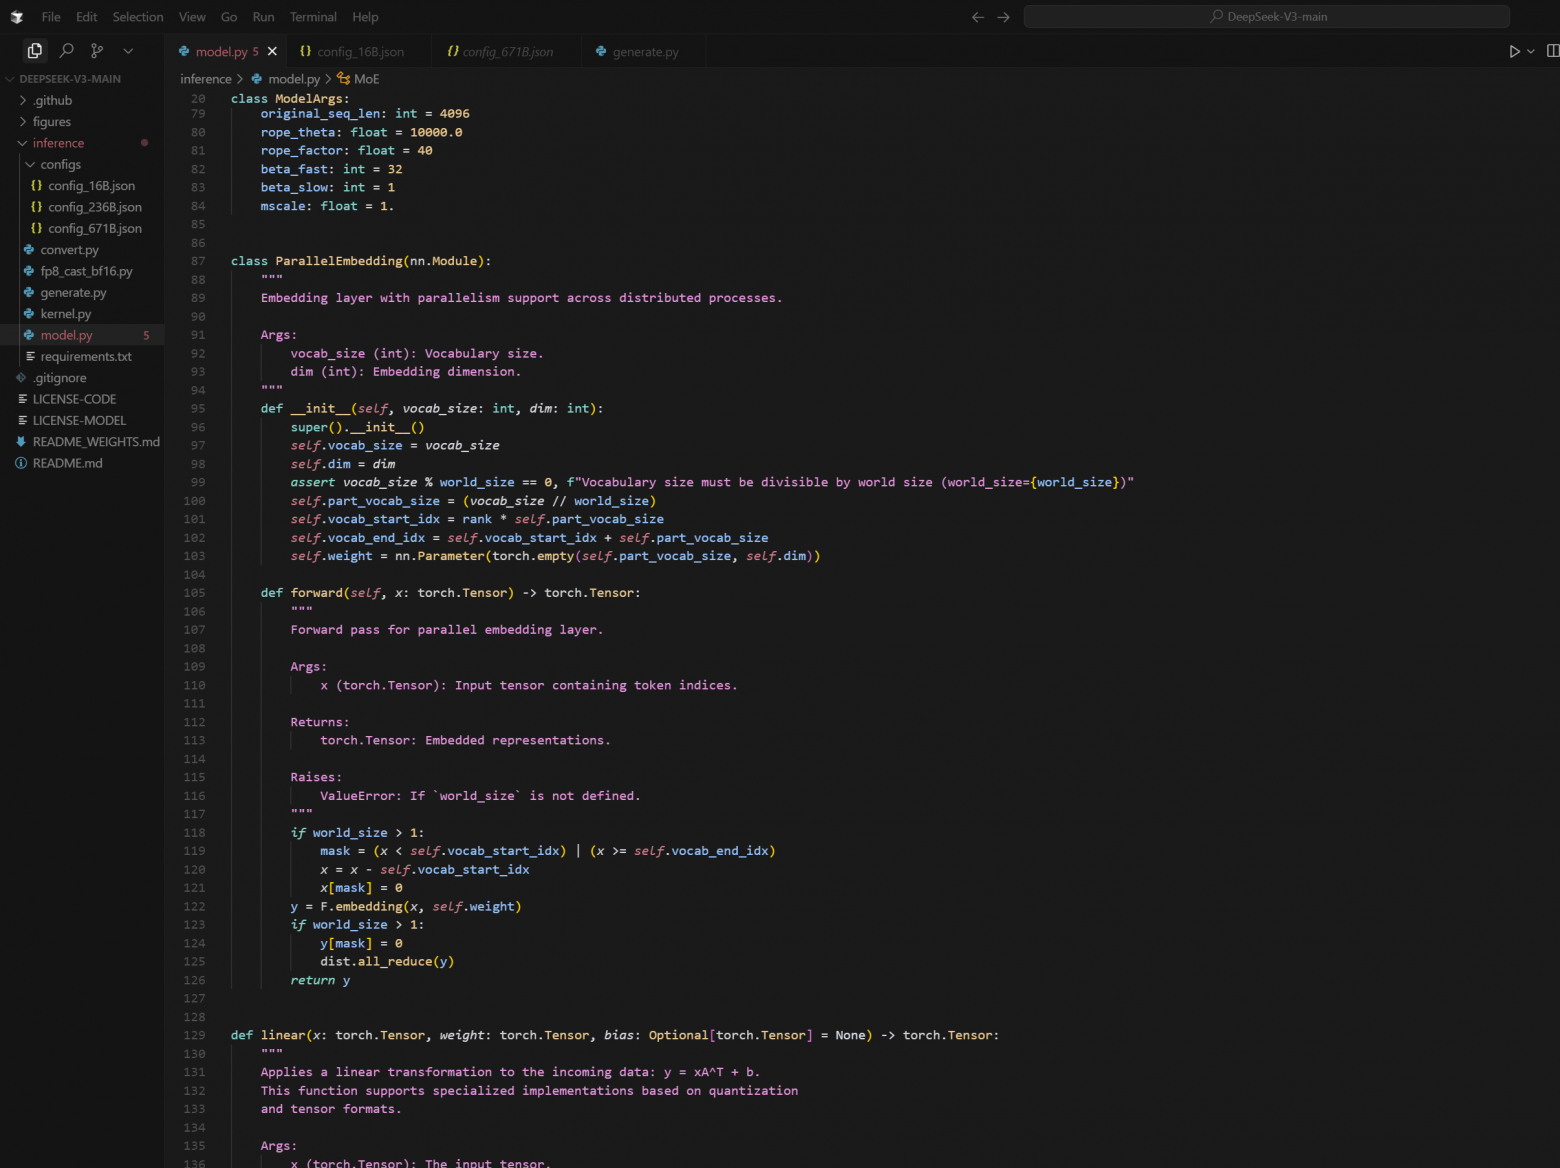
Task: Close the model.py tab
Action: coord(271,51)
